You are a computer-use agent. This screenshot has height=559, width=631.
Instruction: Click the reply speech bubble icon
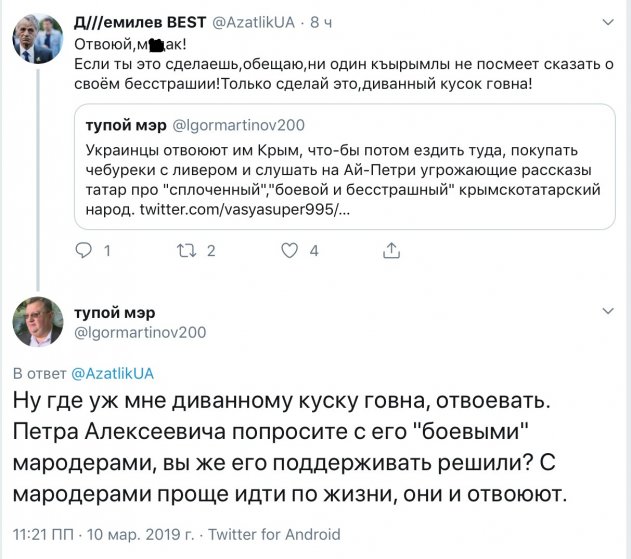pyautogui.click(x=84, y=251)
